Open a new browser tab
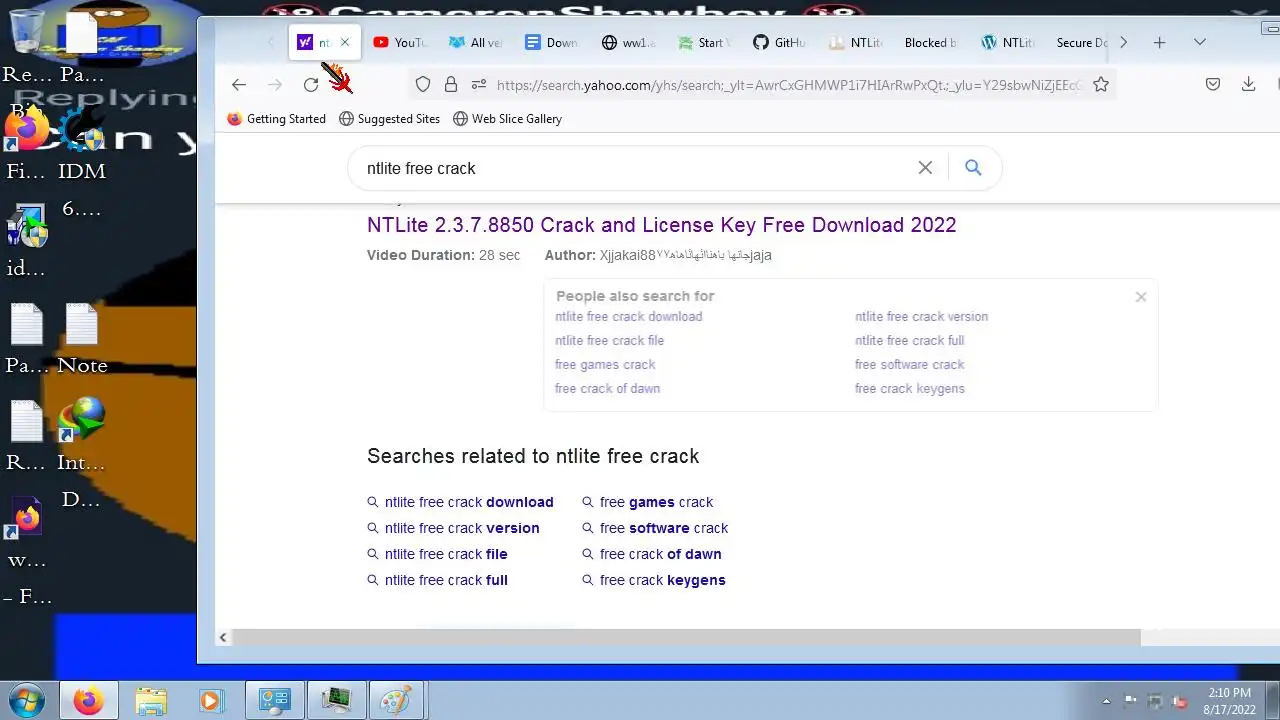The width and height of the screenshot is (1280, 720). 1159,42
